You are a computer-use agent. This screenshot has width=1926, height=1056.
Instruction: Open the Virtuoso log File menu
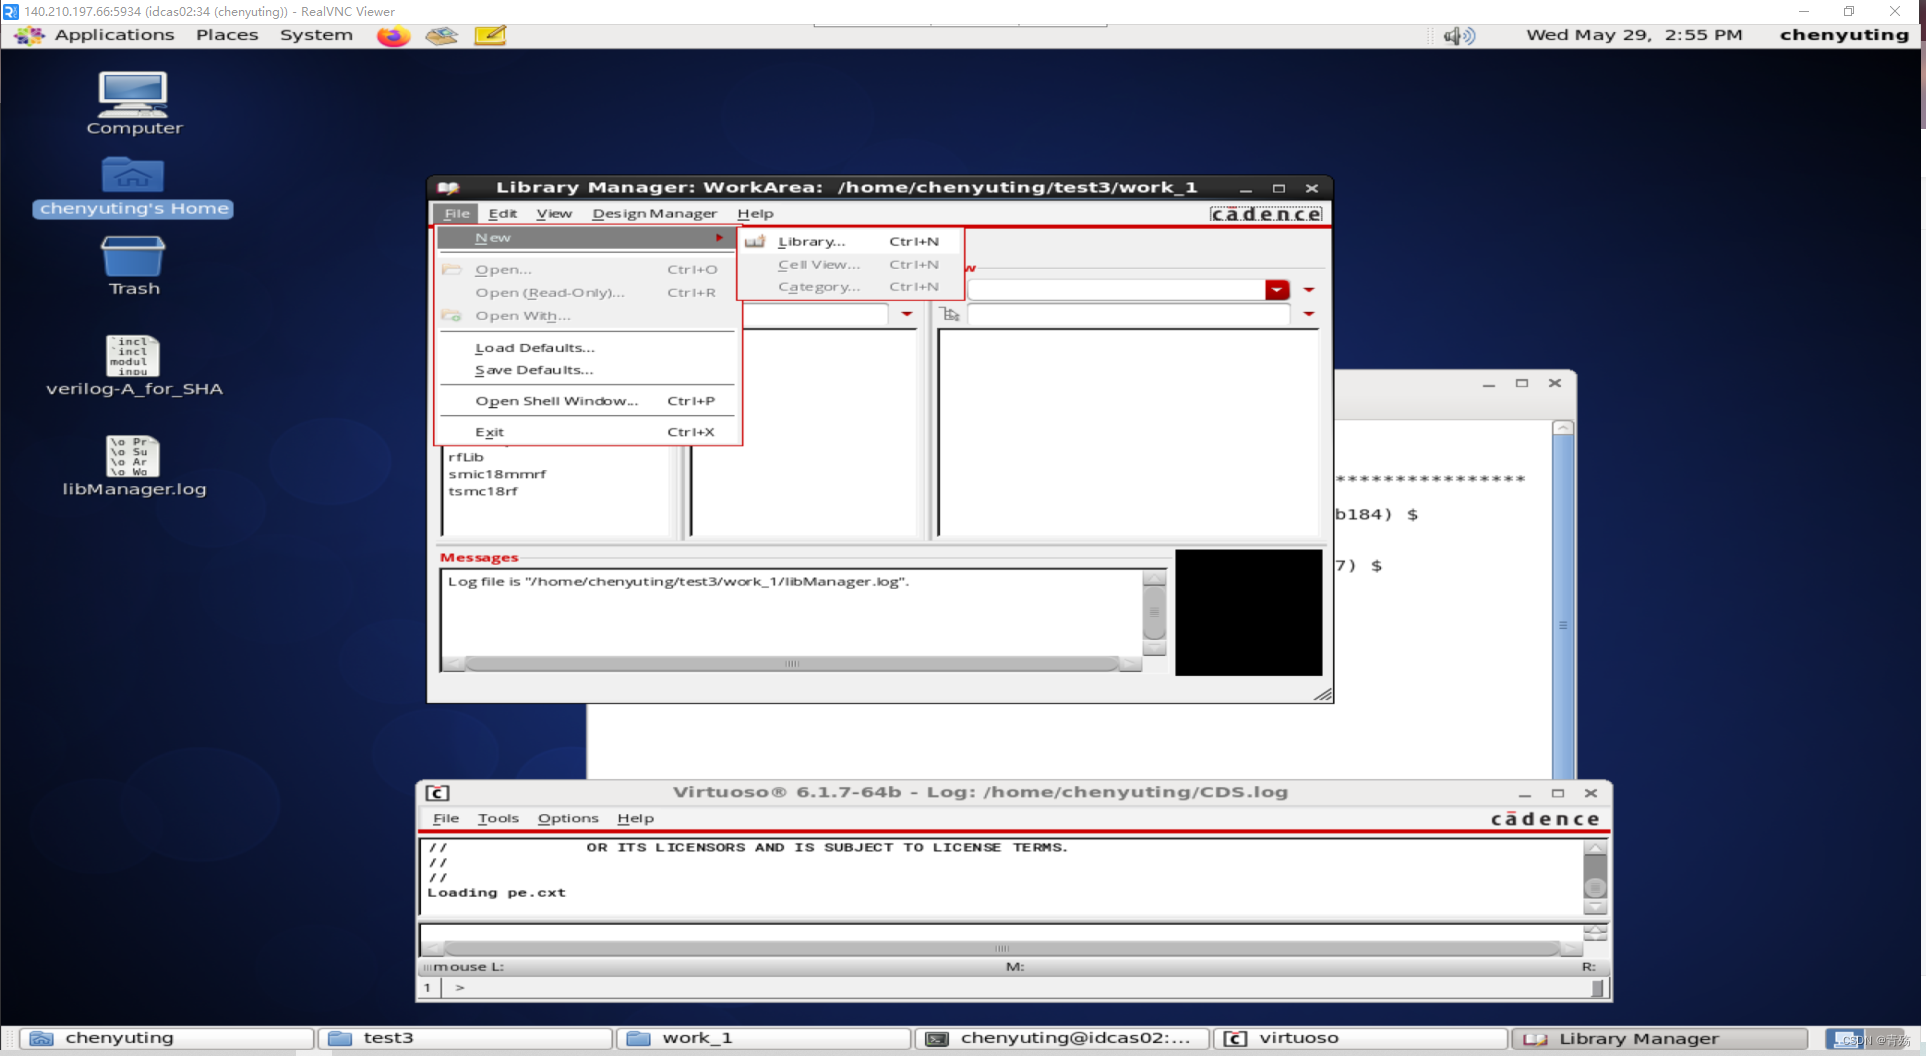446,818
